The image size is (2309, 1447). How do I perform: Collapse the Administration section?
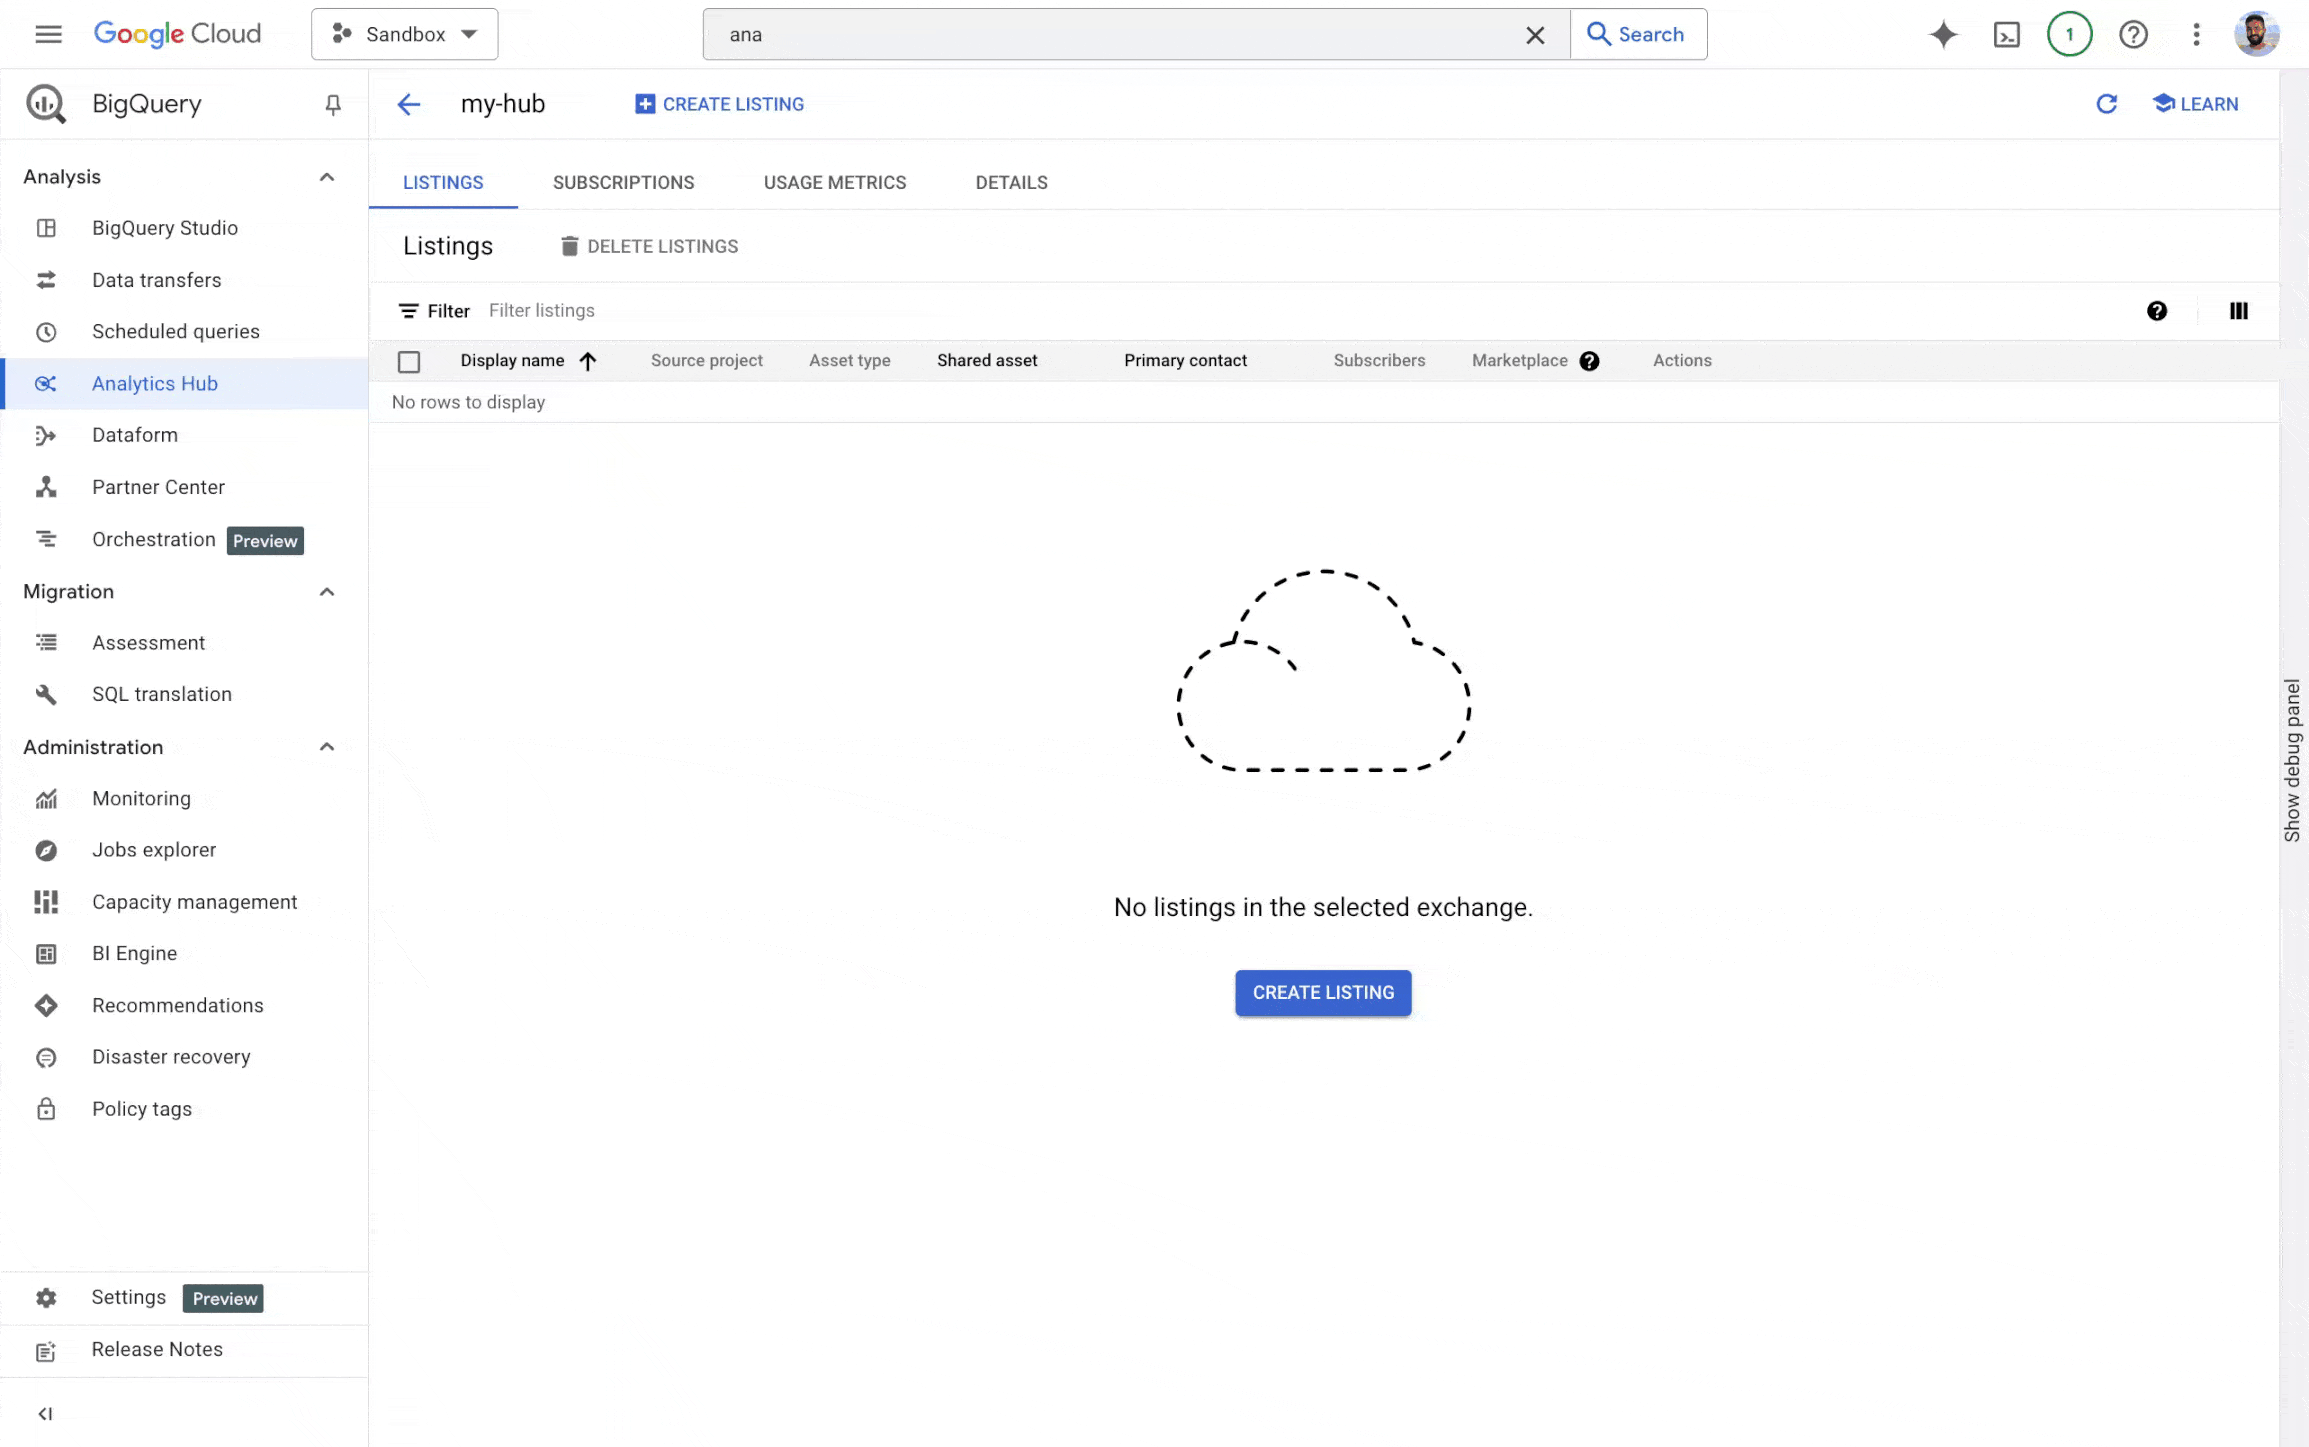(326, 747)
